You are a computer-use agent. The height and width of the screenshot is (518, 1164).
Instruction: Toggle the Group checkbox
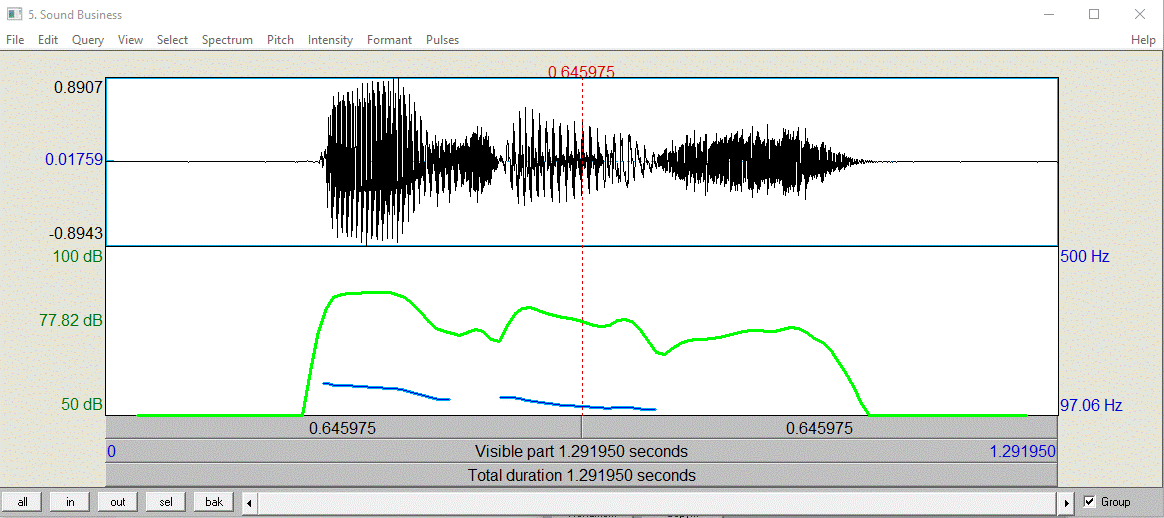(x=1090, y=502)
